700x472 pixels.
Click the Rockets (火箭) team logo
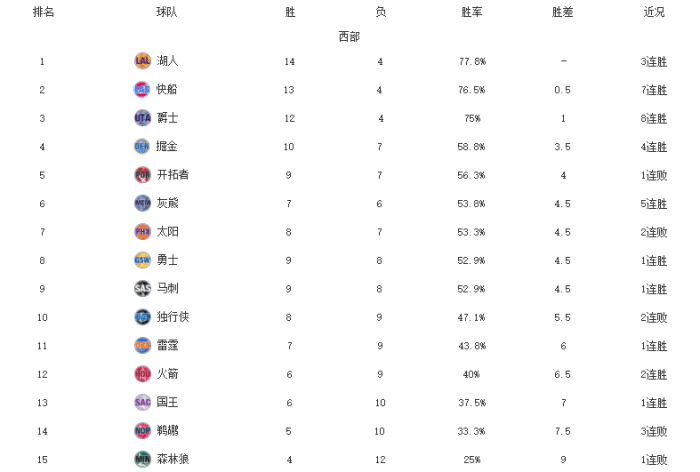click(142, 374)
